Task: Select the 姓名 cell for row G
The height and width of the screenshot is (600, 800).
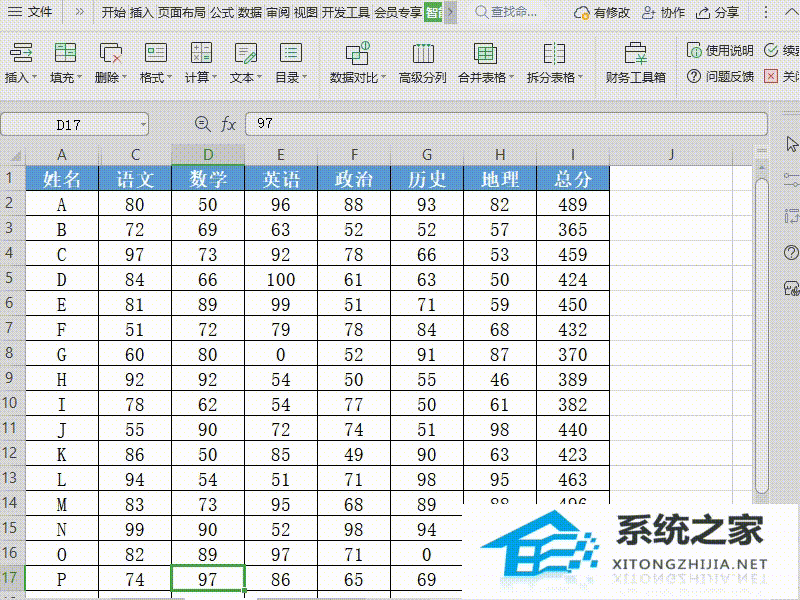Action: (62, 354)
